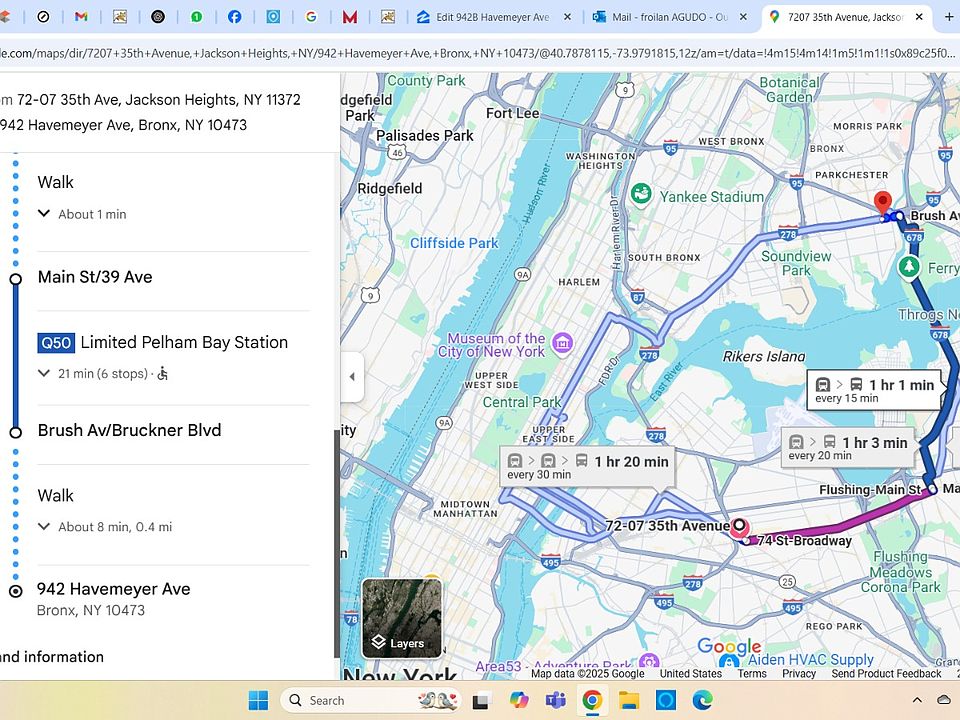Expand the Walk About 8 min details
The image size is (960, 720).
44,527
